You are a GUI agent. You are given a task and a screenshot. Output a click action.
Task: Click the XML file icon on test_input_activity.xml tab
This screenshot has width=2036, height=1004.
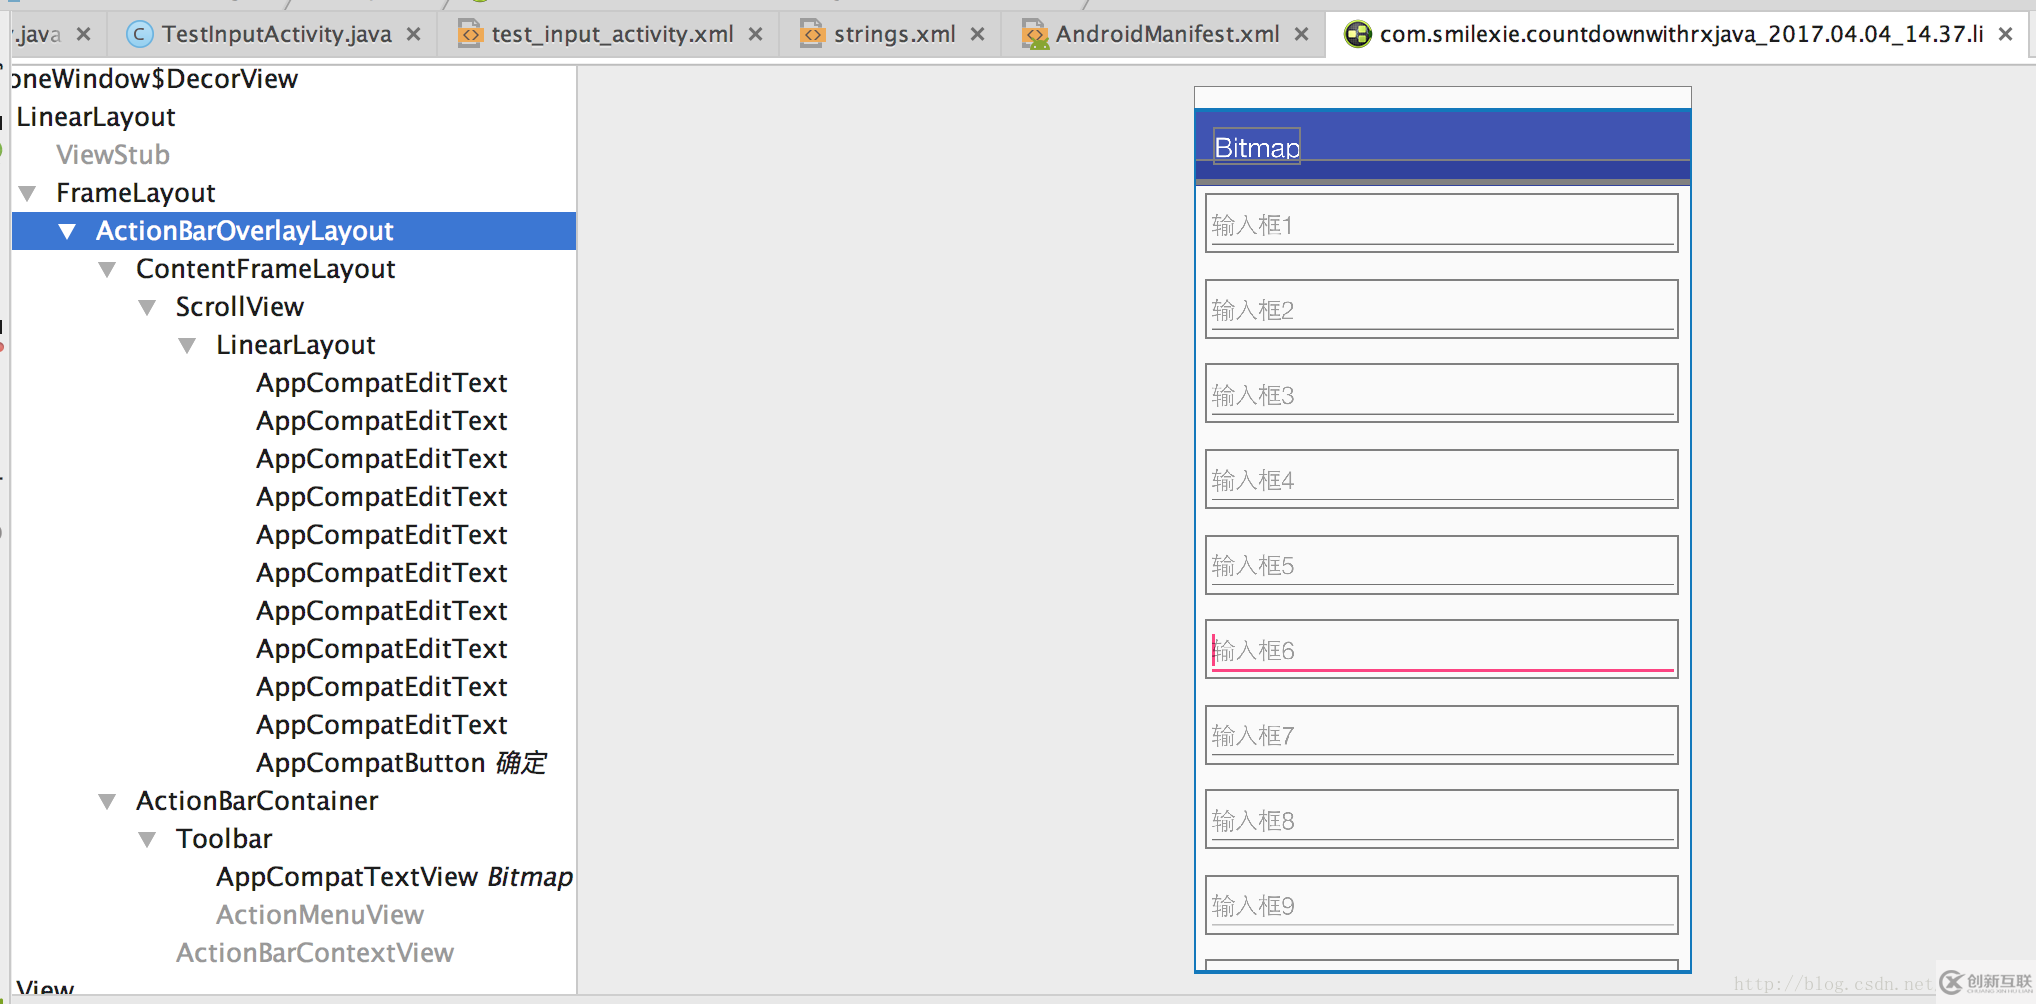[469, 34]
